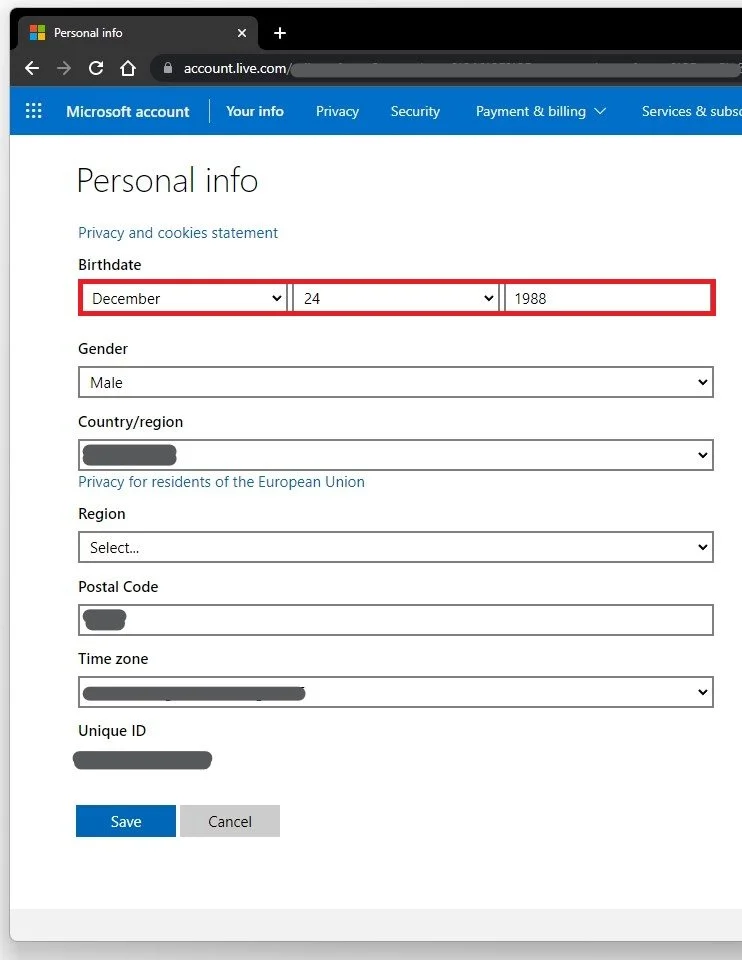Open the Your info tab
The height and width of the screenshot is (960, 742).
[x=255, y=111]
